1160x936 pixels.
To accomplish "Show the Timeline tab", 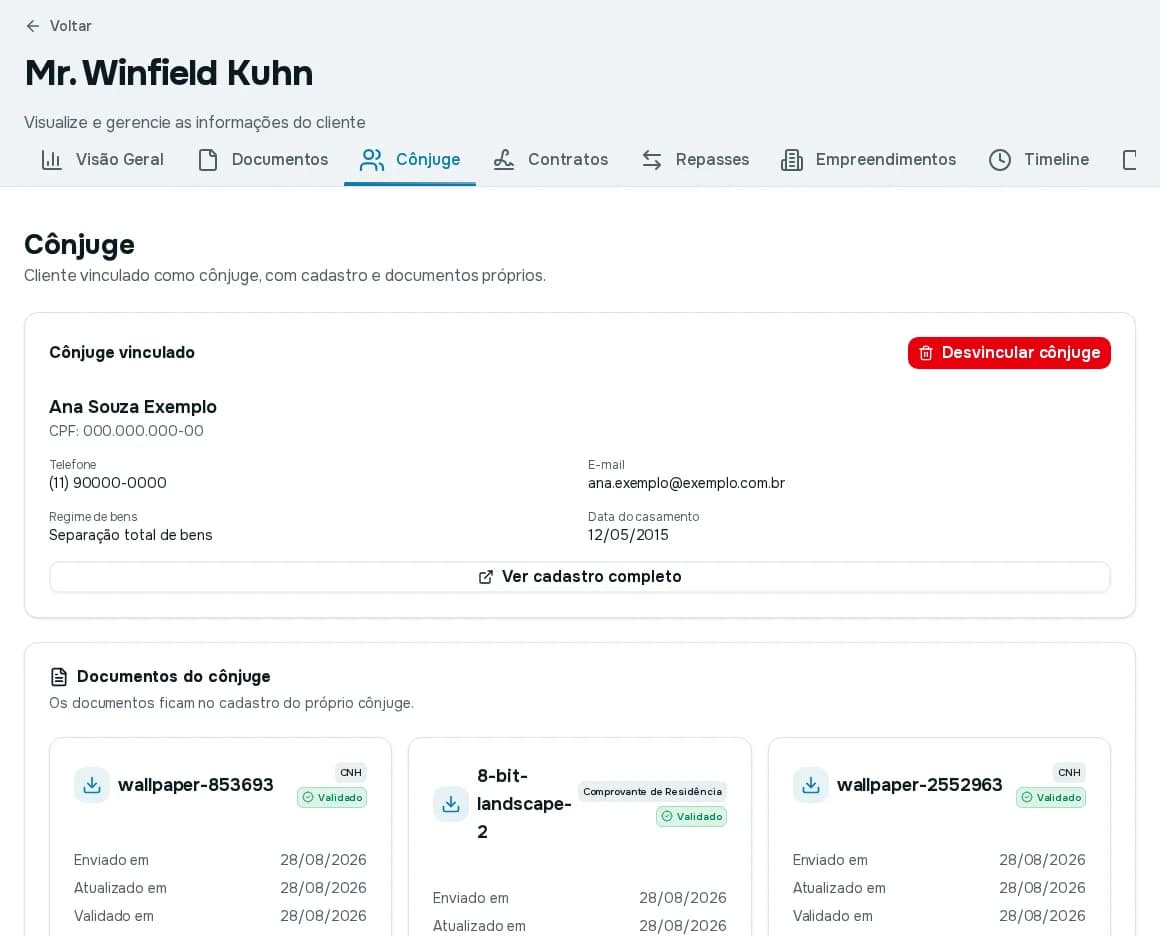I will (x=1039, y=160).
